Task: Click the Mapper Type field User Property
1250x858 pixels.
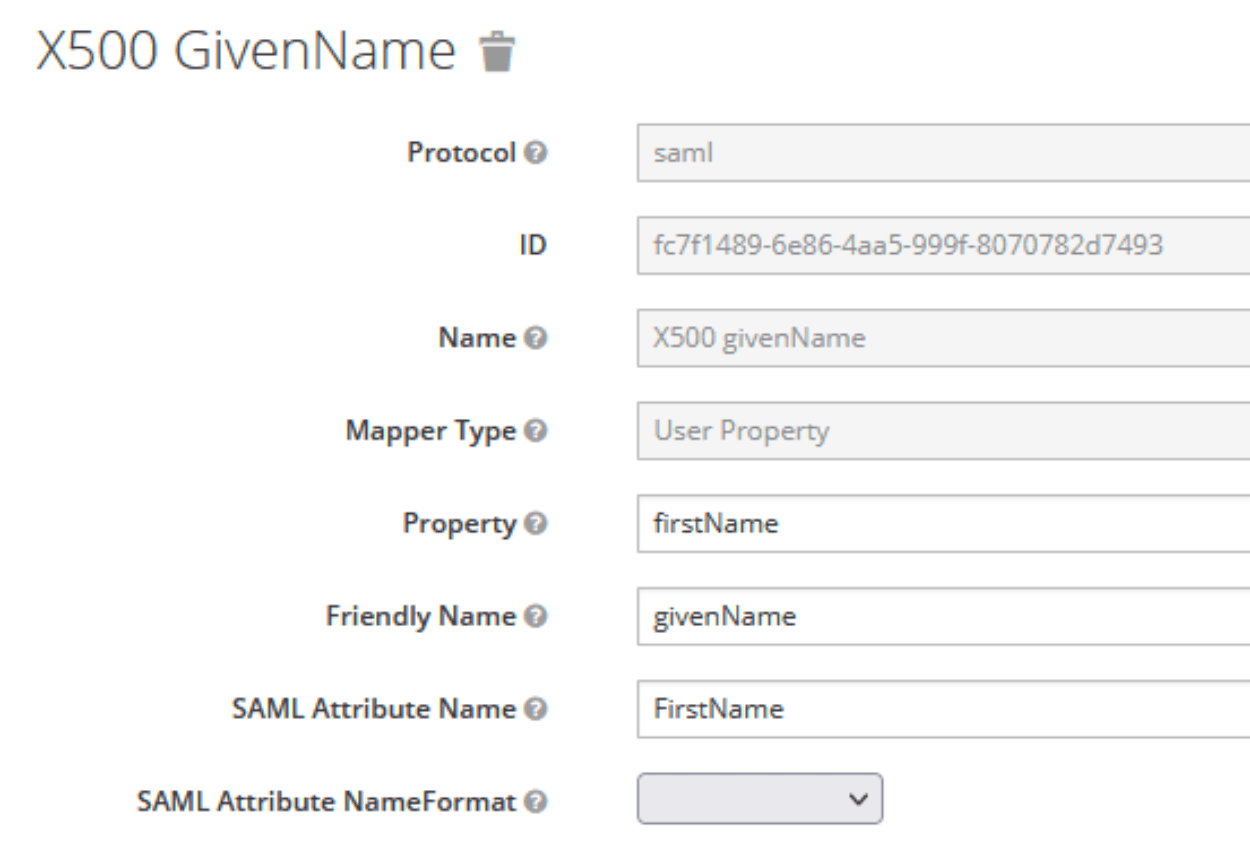Action: (x=943, y=431)
